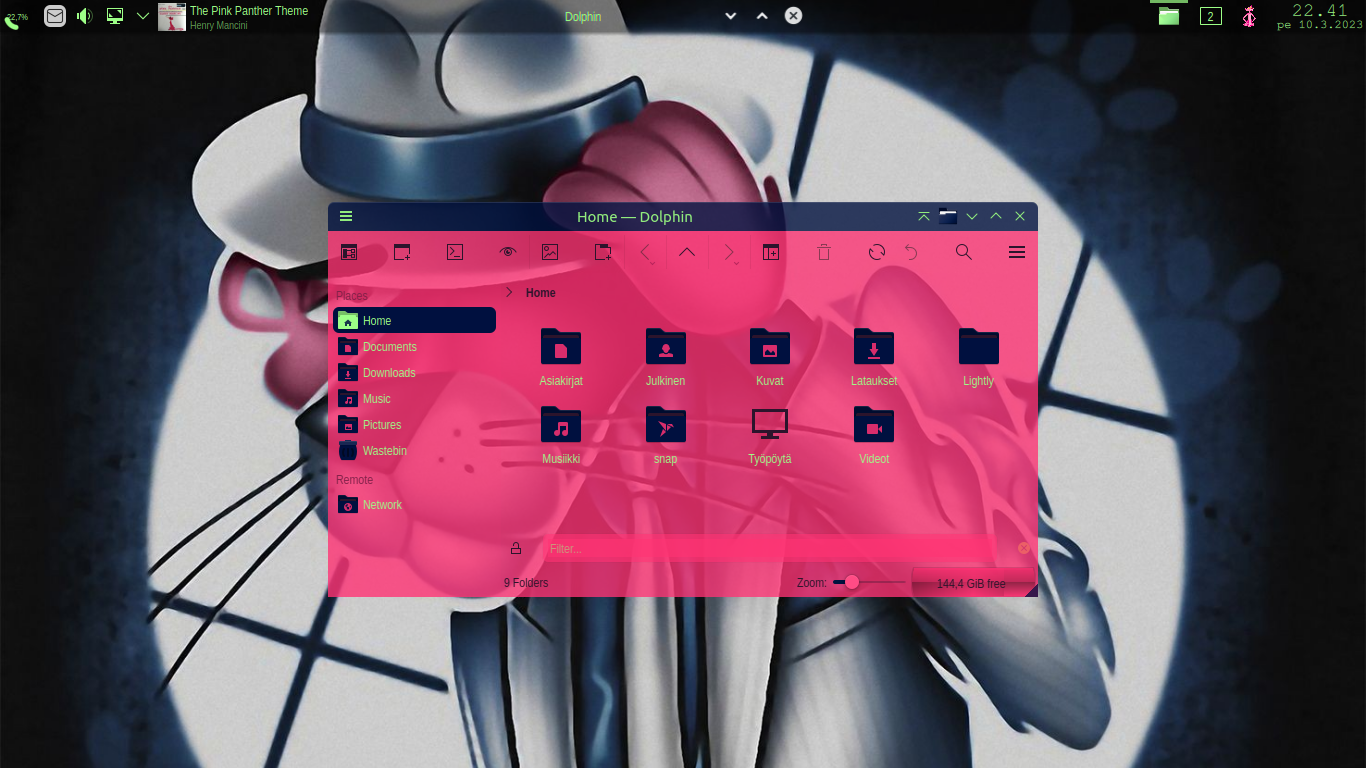The image size is (1366, 768).
Task: Select the snap folder
Action: click(666, 436)
